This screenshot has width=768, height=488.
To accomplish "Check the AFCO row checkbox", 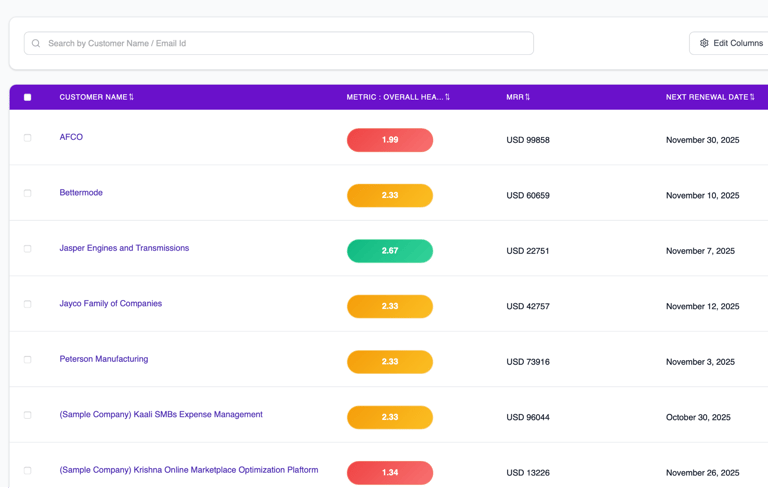I will [x=28, y=138].
